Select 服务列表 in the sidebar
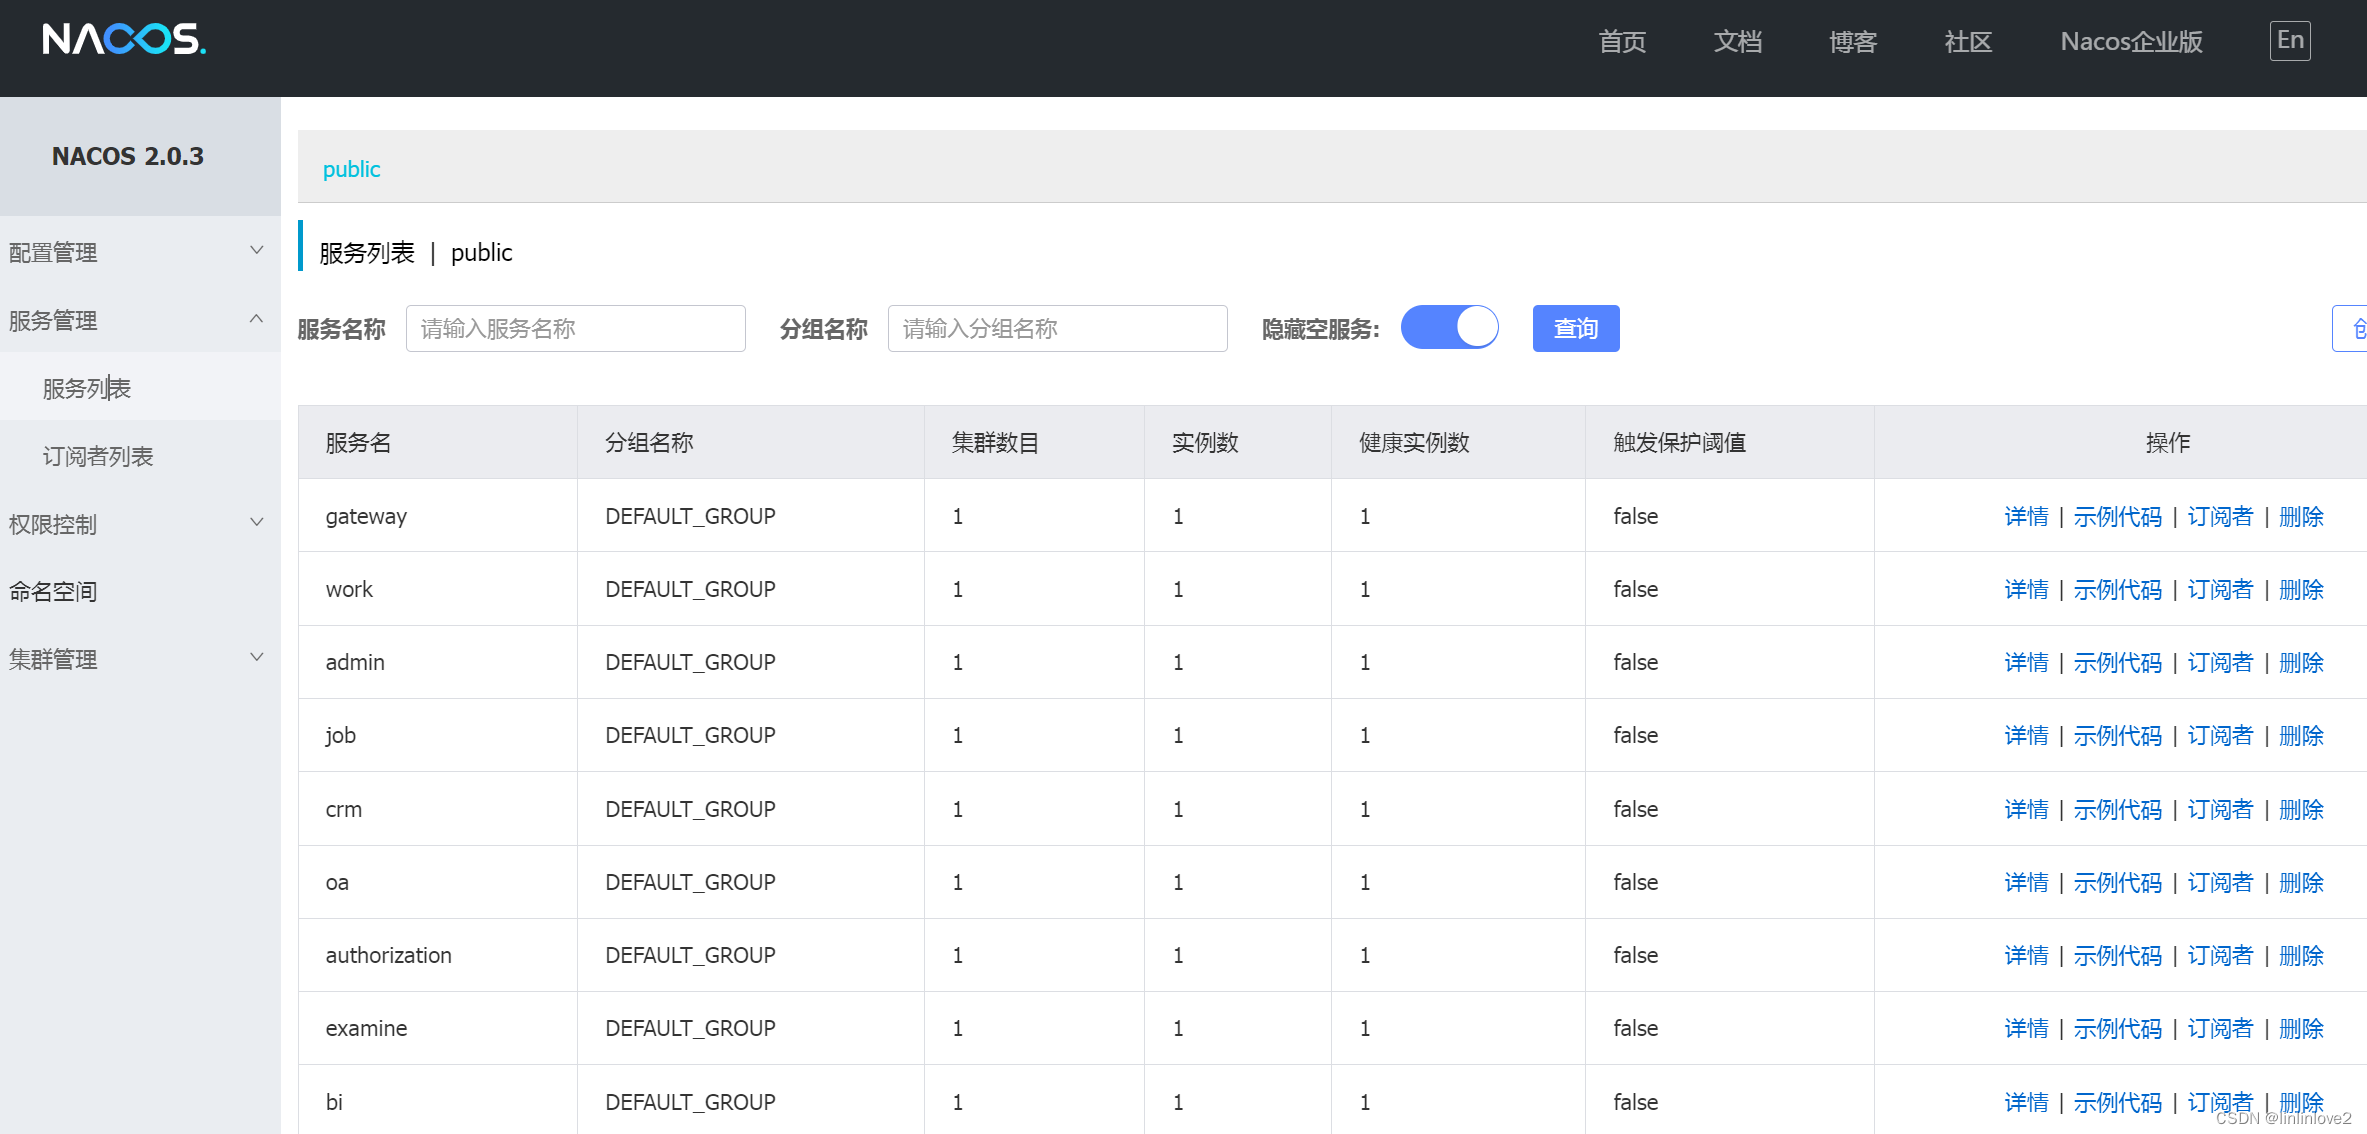The width and height of the screenshot is (2367, 1134). 87,388
